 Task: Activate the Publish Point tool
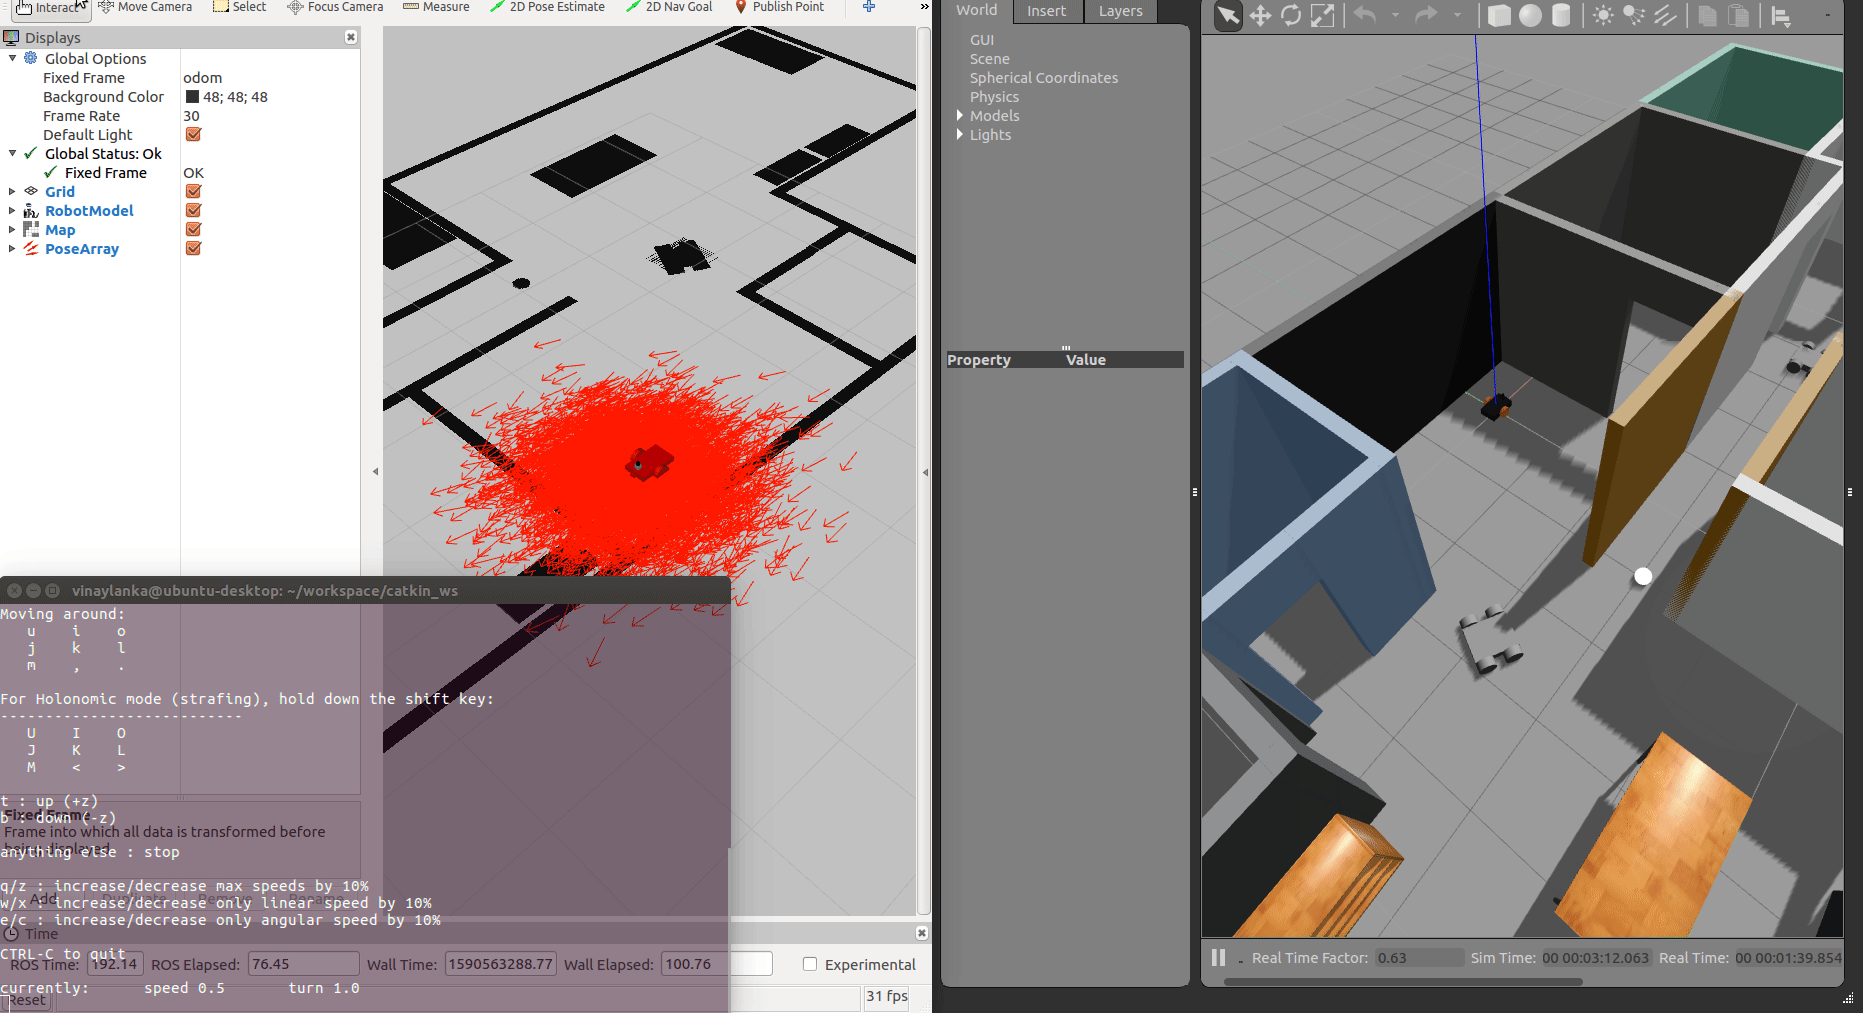tap(780, 7)
